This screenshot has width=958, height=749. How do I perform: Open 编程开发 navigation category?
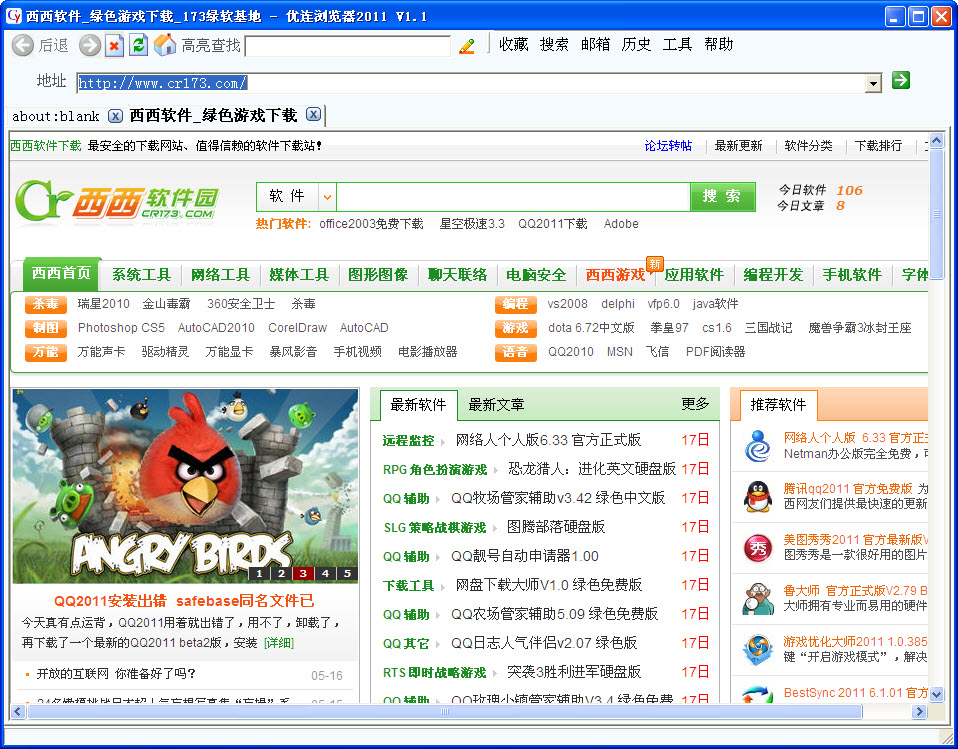pyautogui.click(x=773, y=275)
